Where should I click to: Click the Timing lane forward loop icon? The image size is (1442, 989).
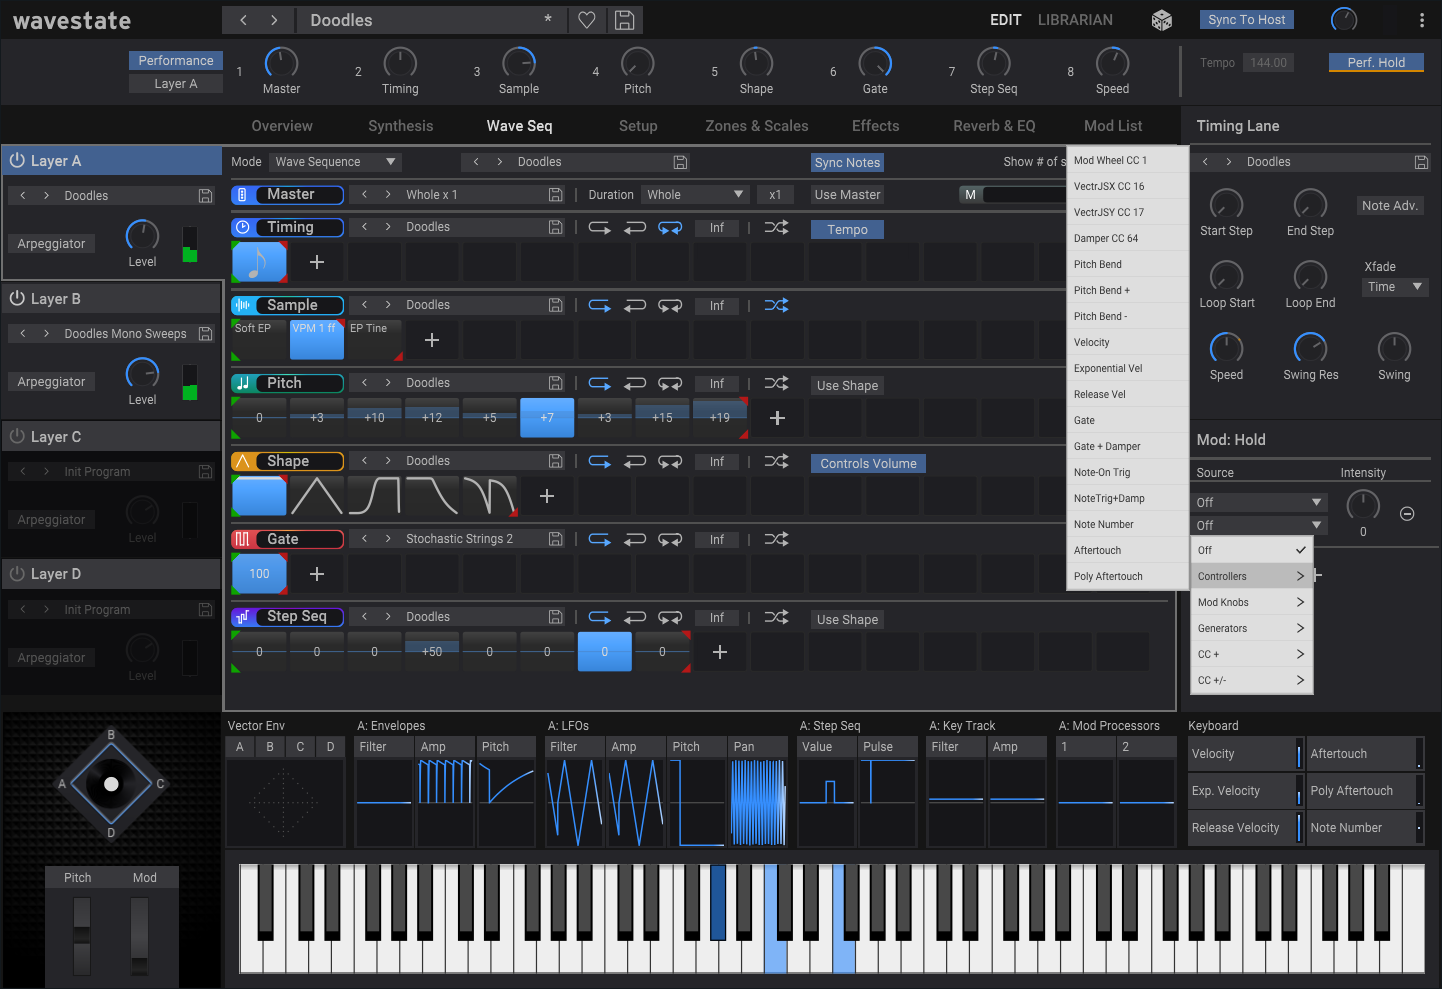(599, 228)
